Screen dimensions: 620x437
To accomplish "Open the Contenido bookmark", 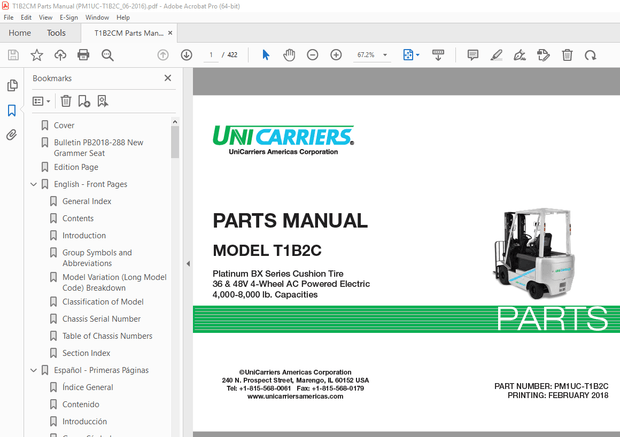I will coord(81,404).
